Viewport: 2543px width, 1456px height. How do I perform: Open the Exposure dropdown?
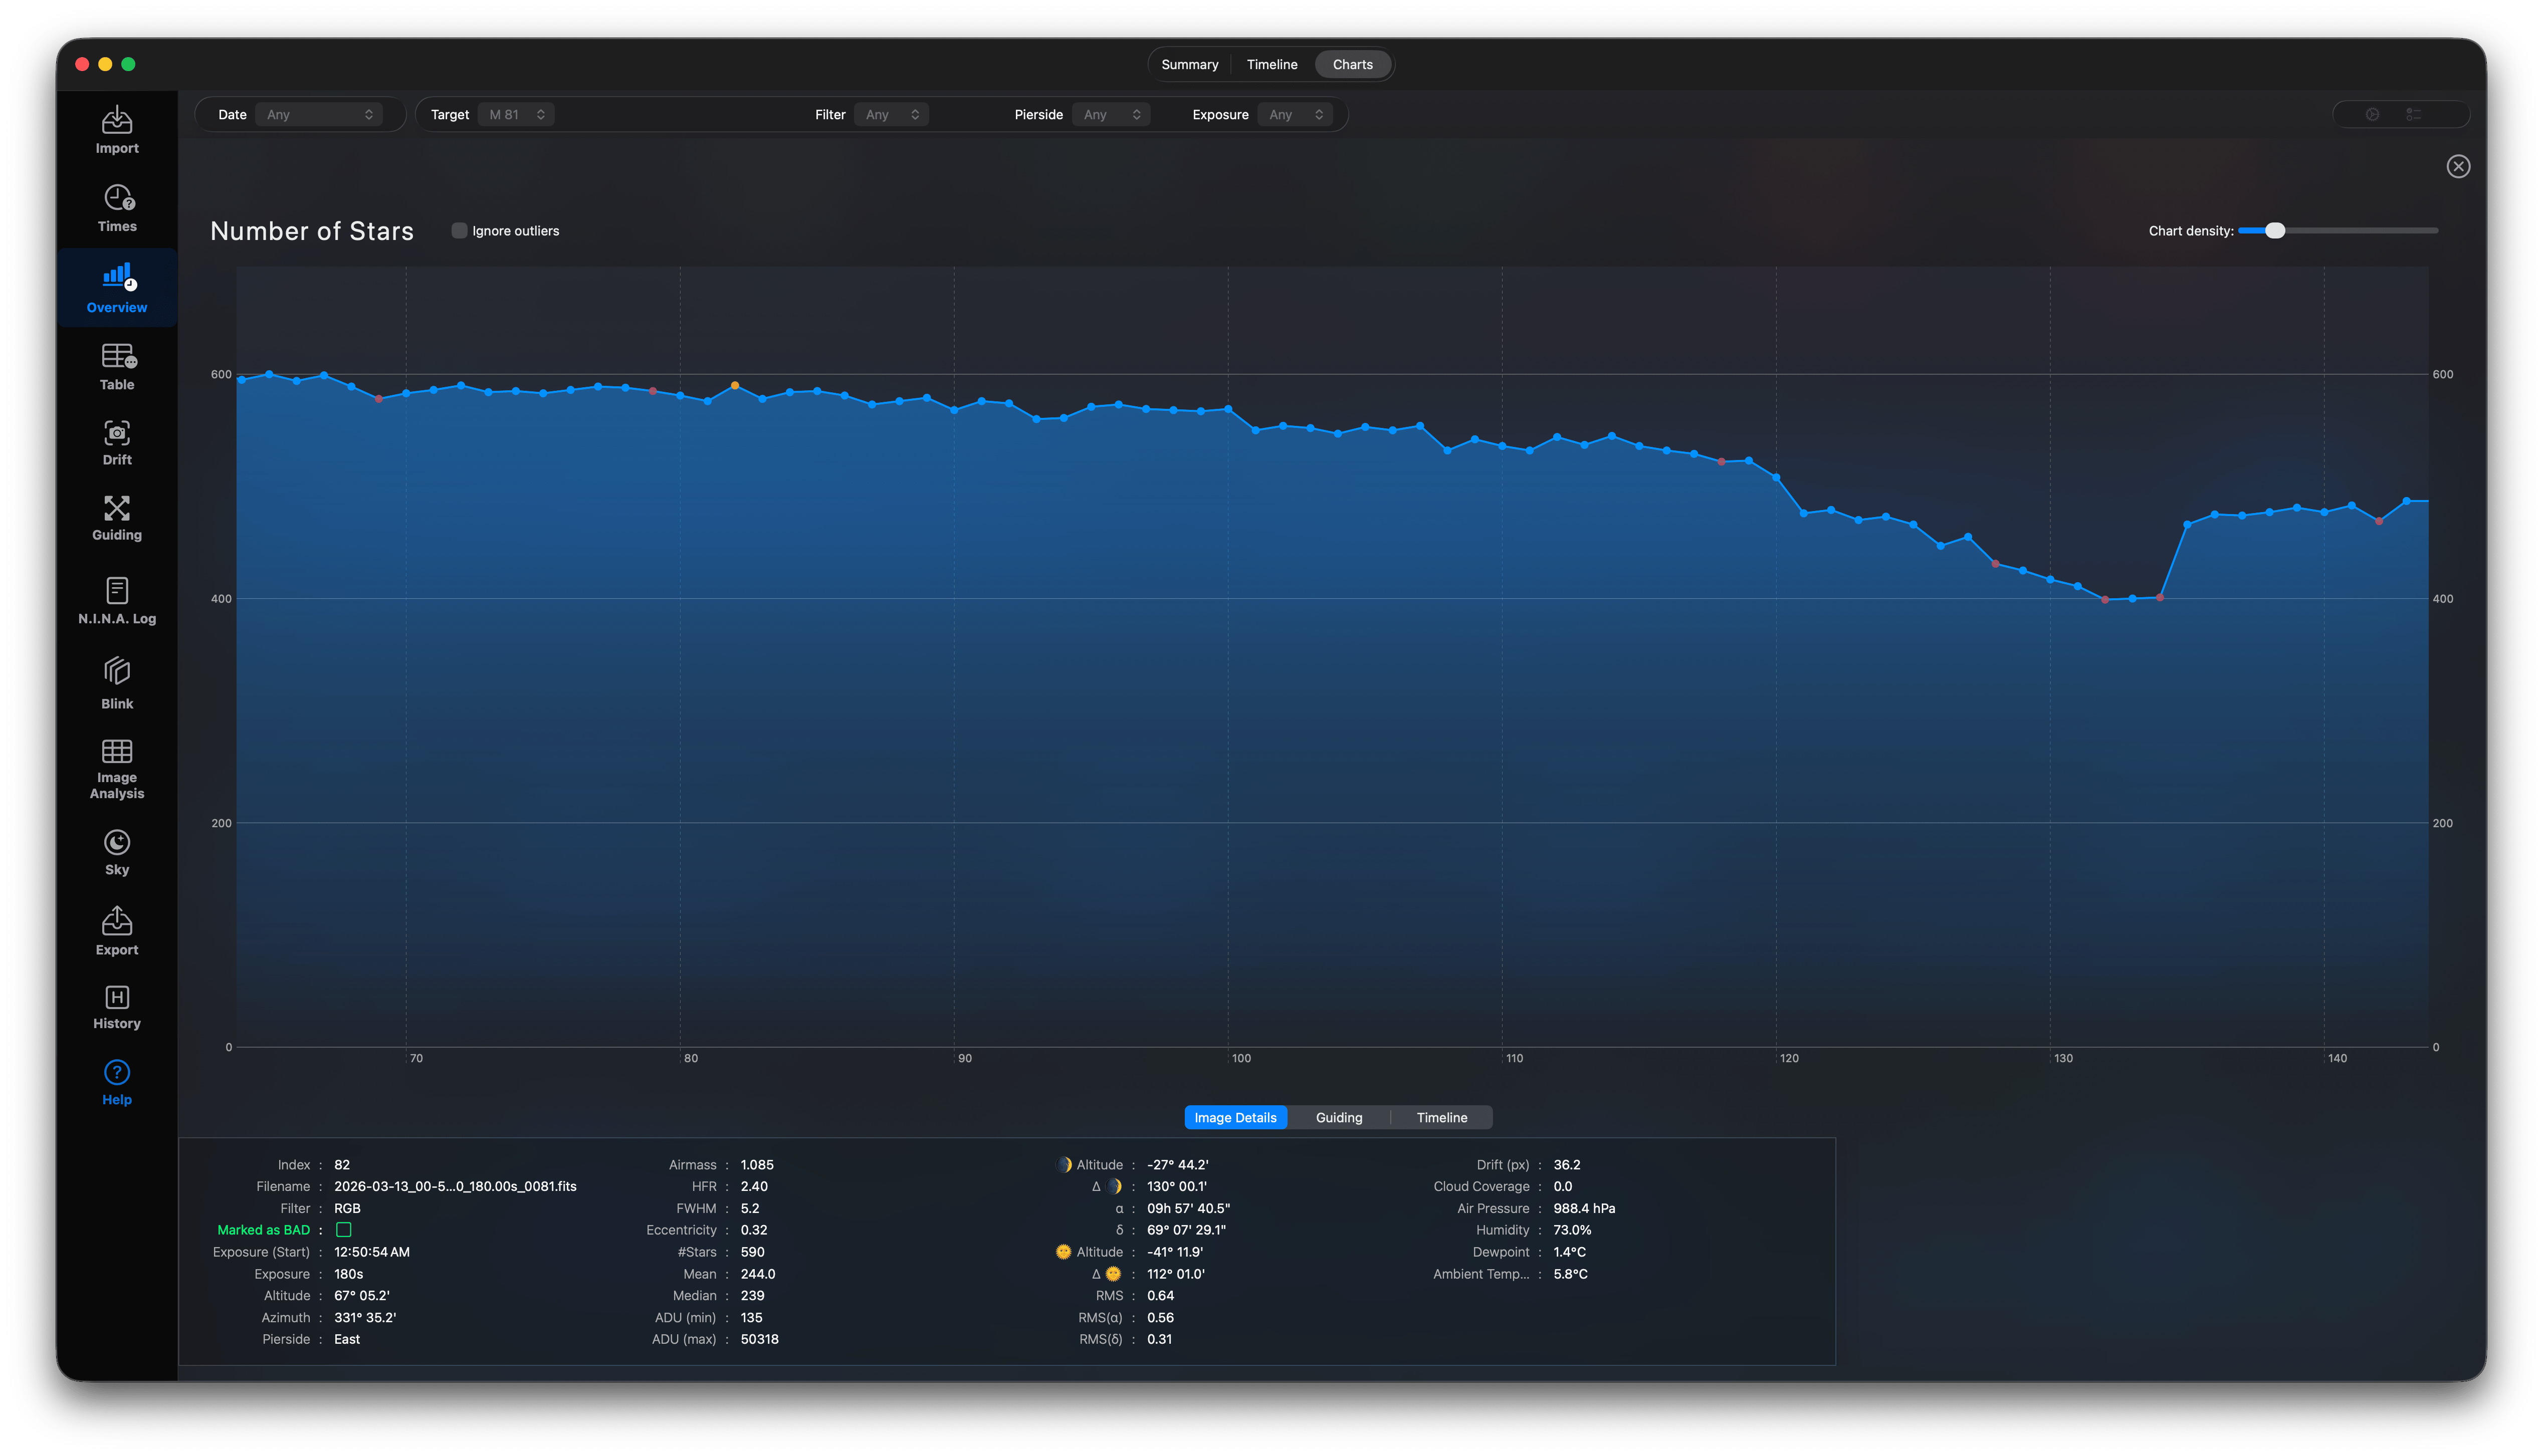tap(1294, 115)
